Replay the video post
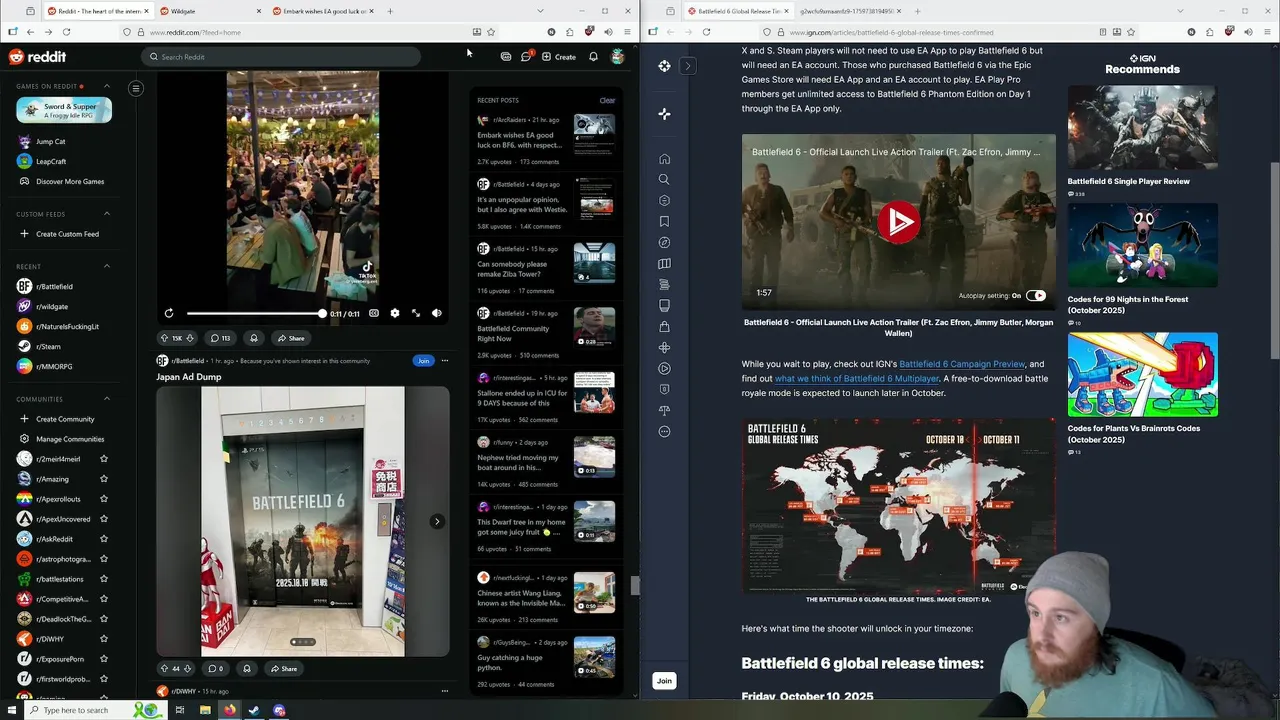Screen dimensions: 1280x720 [x=169, y=313]
